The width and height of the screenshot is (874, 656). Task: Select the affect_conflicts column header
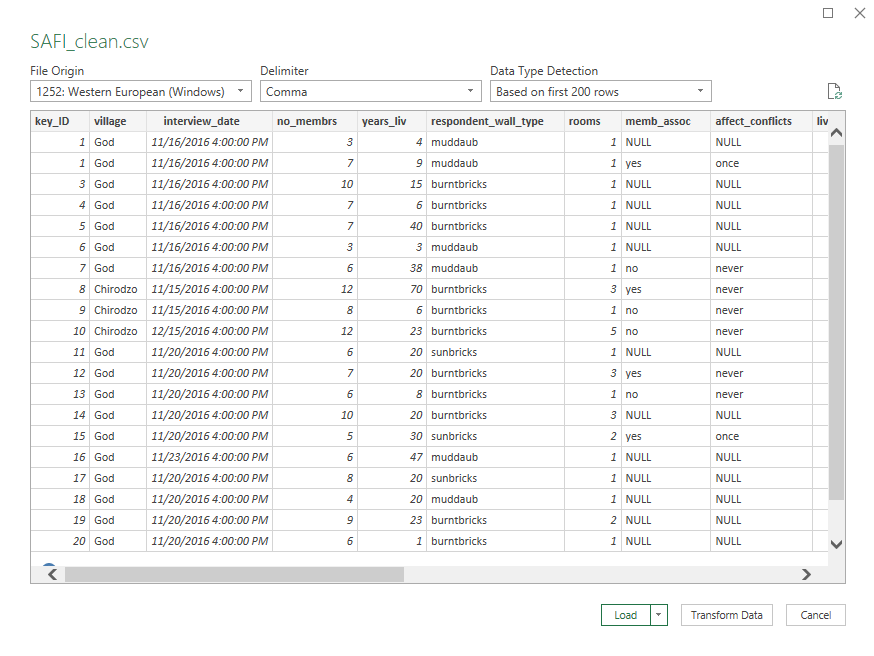(761, 121)
